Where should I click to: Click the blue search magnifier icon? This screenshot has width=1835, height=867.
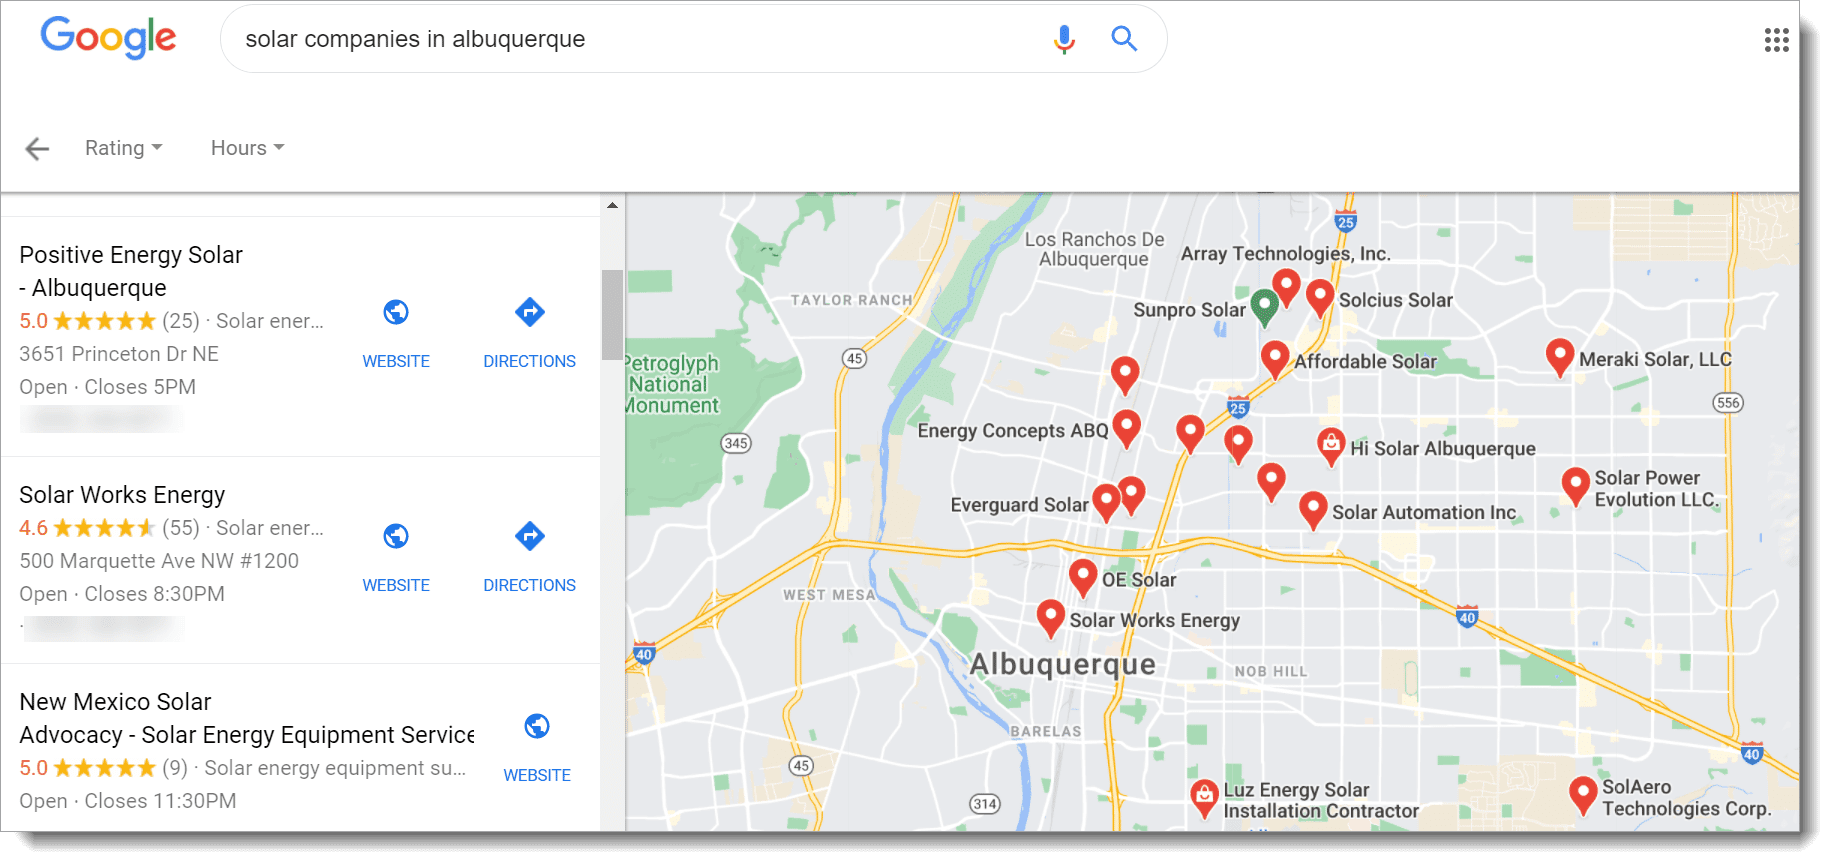[x=1125, y=39]
